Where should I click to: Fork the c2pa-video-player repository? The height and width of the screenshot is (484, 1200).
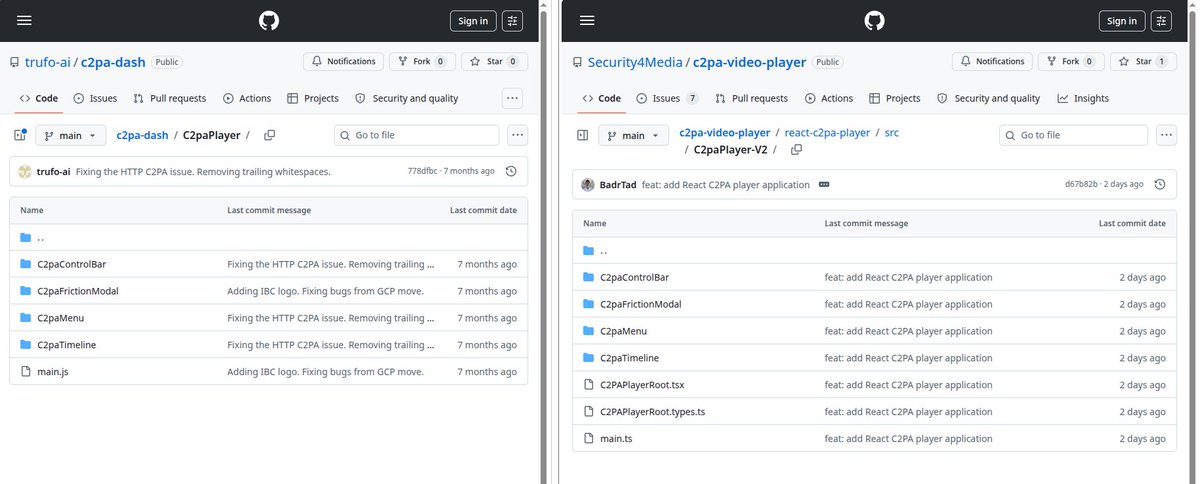coord(1072,61)
